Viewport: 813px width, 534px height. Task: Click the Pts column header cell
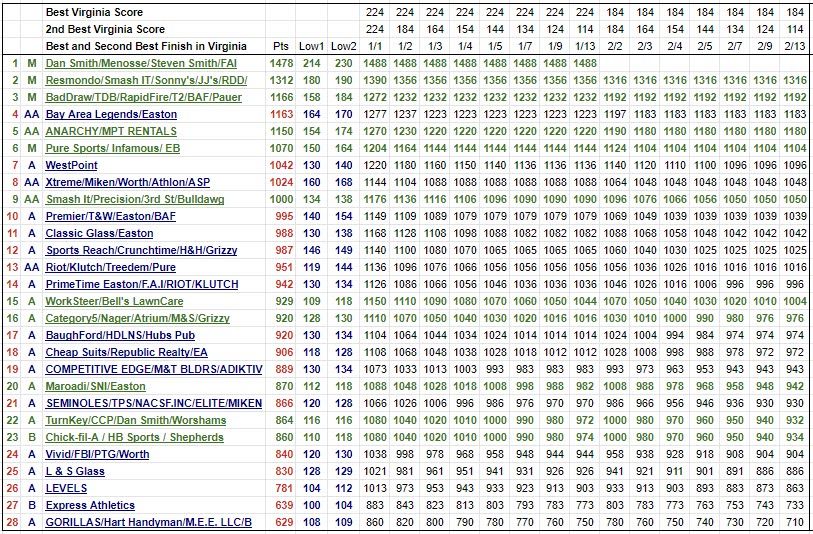click(281, 47)
